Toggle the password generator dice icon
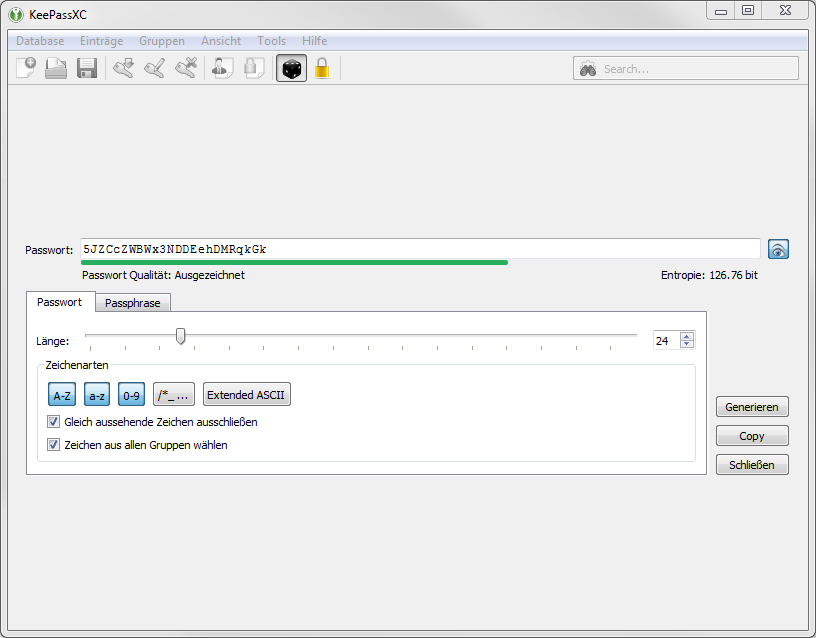 291,68
